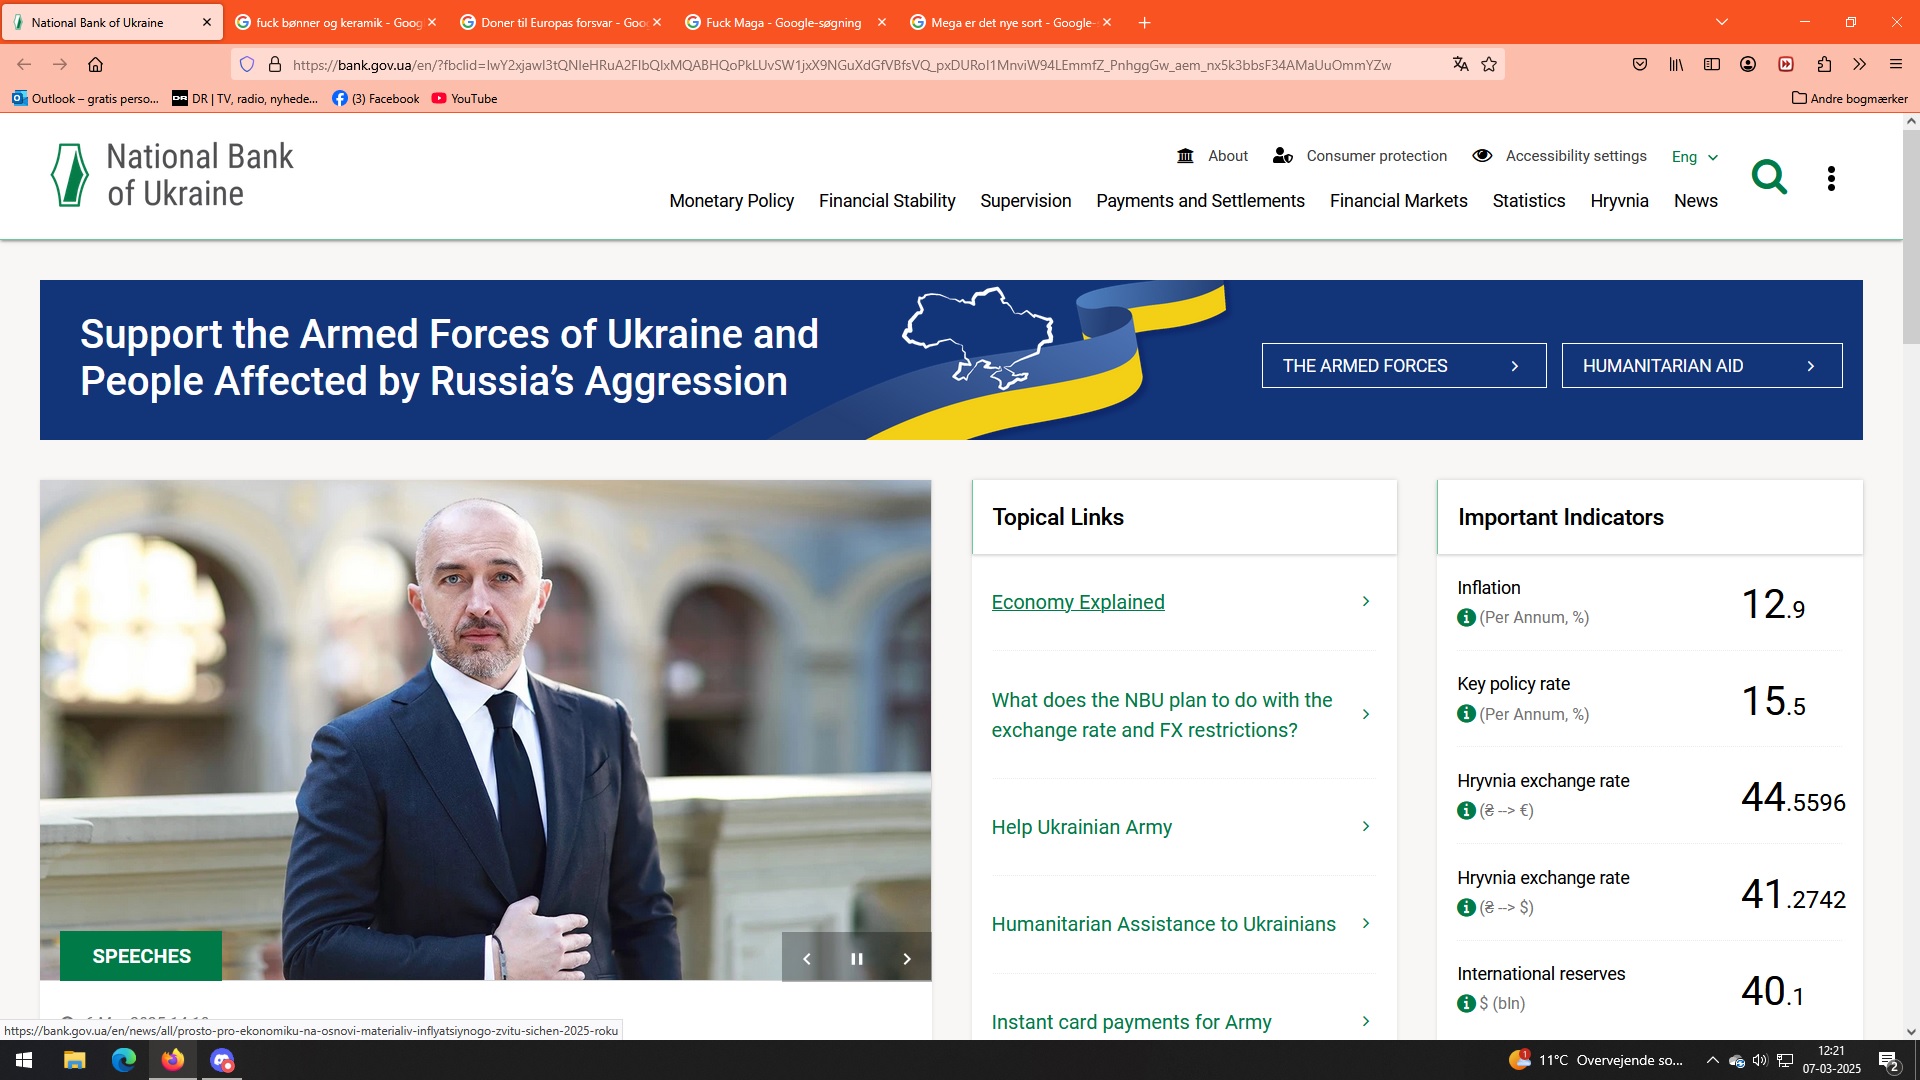The height and width of the screenshot is (1080, 1920).
Task: Go to next slide in carousel
Action: coord(907,959)
